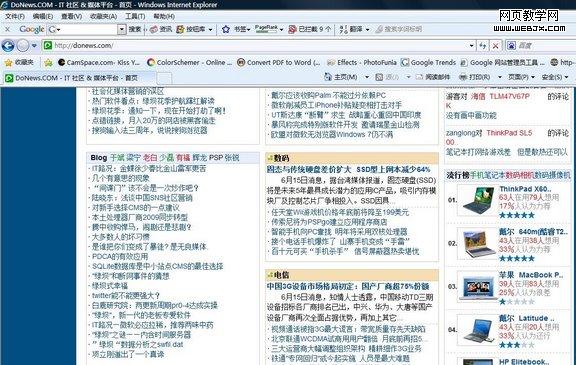Open the 编辑(E) menu
The image size is (576, 365).
43,16
